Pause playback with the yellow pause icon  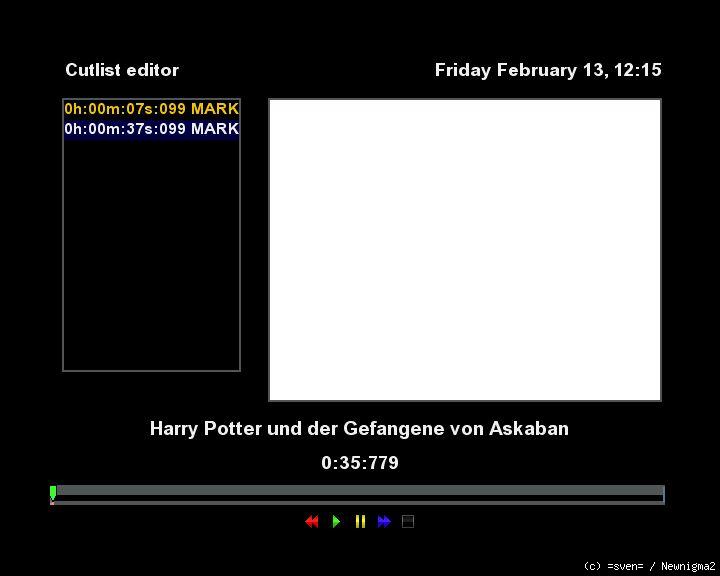[360, 521]
